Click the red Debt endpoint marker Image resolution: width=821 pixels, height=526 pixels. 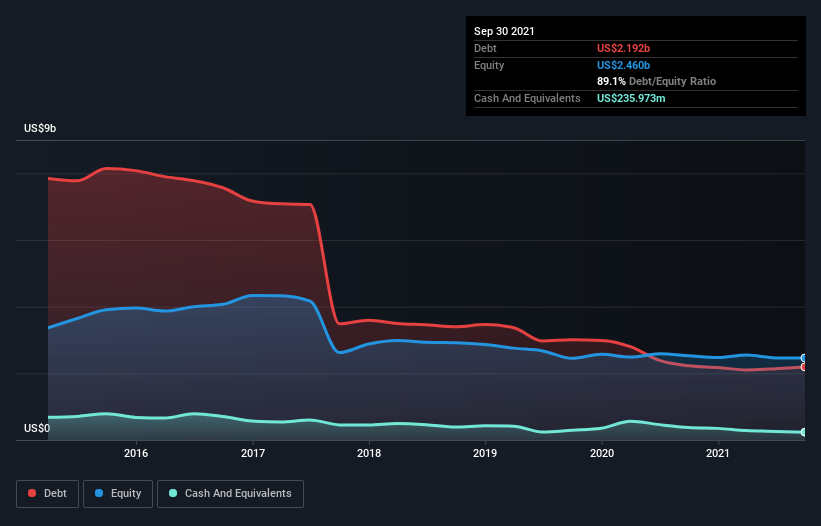[804, 367]
